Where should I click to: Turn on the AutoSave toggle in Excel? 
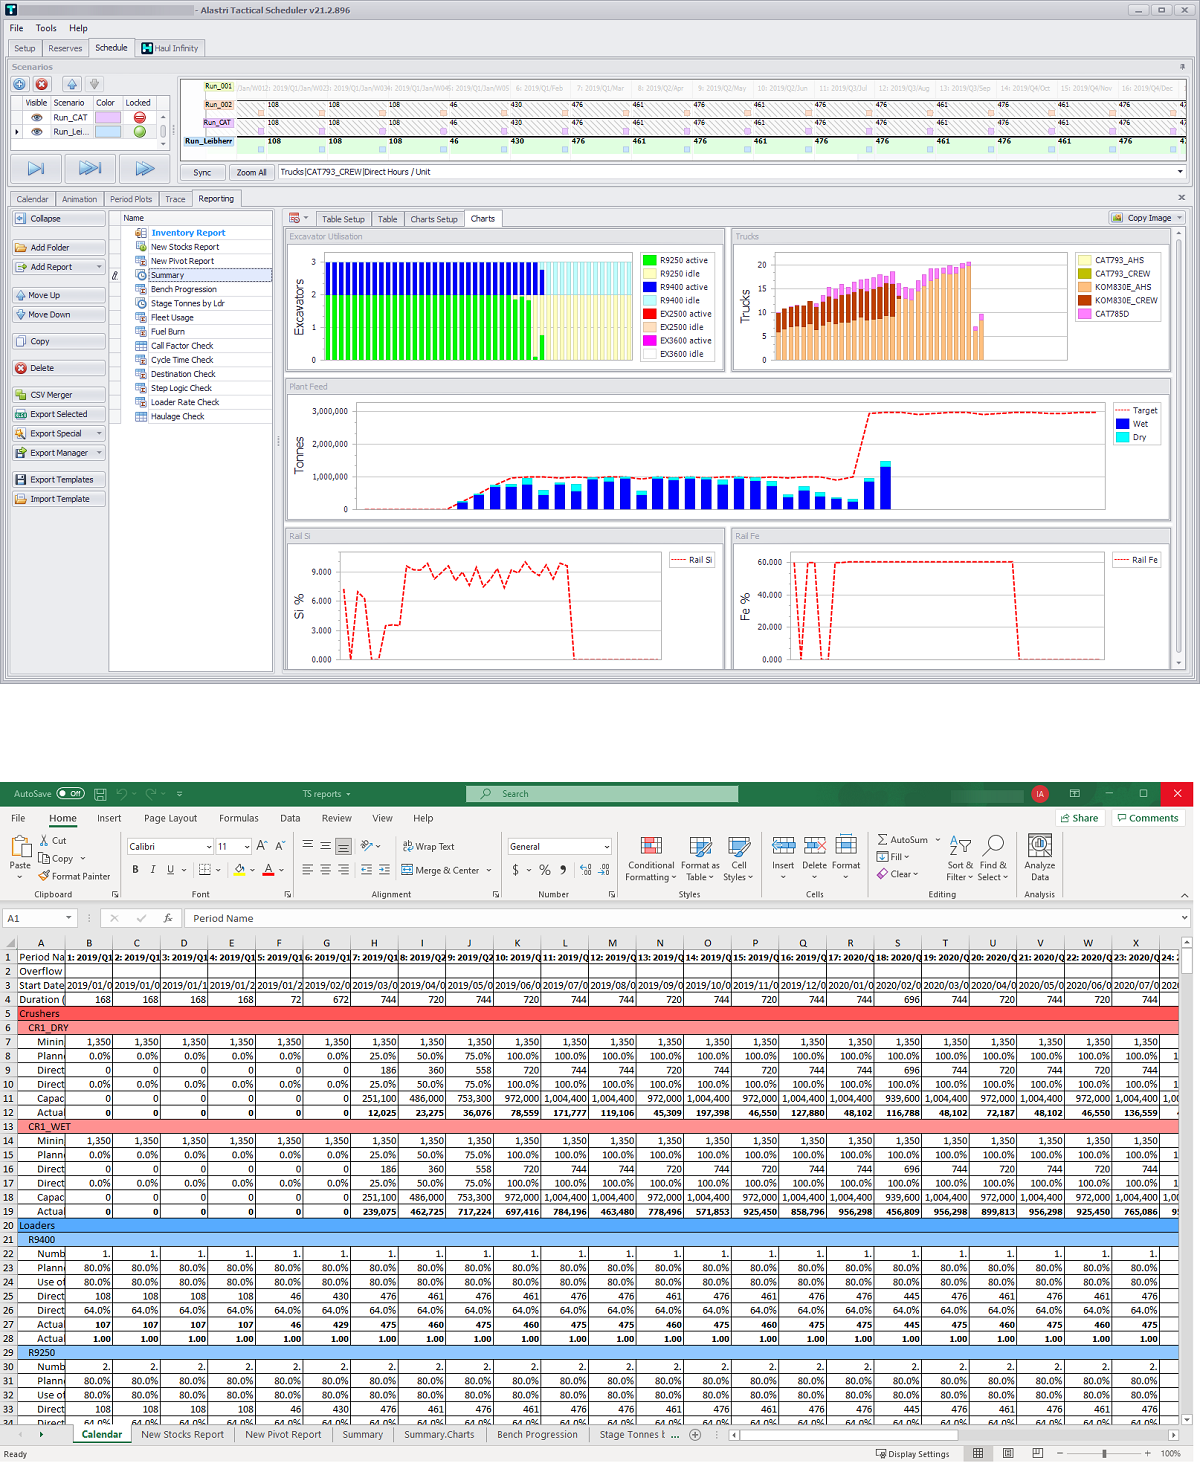[x=70, y=794]
